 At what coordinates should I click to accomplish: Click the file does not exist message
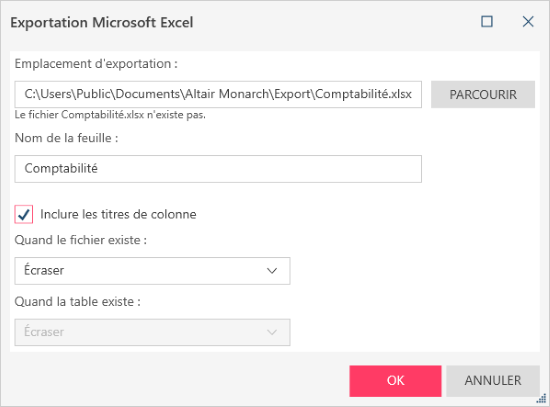point(110,115)
